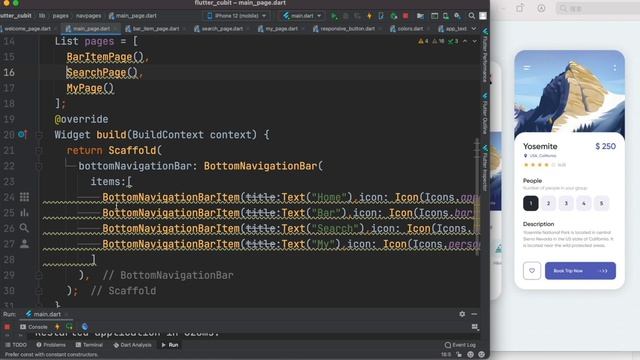Open Run panel layout options icon
The height and width of the screenshot is (360, 640).
(x=475, y=327)
